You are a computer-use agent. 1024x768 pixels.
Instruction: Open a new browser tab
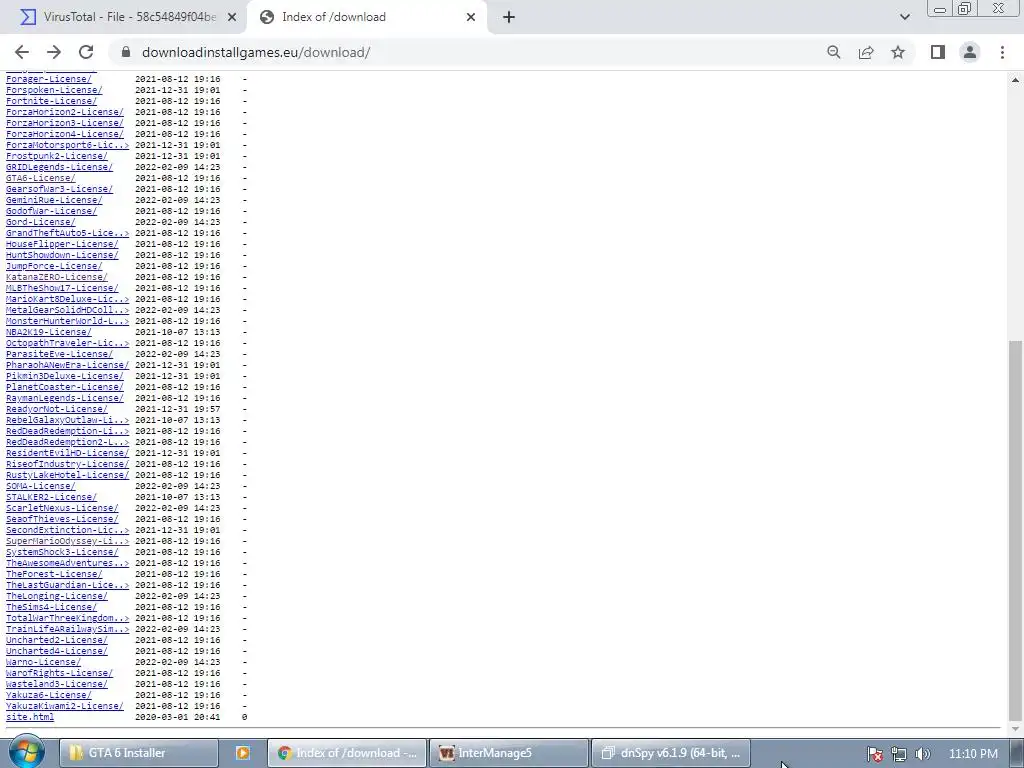click(x=509, y=17)
